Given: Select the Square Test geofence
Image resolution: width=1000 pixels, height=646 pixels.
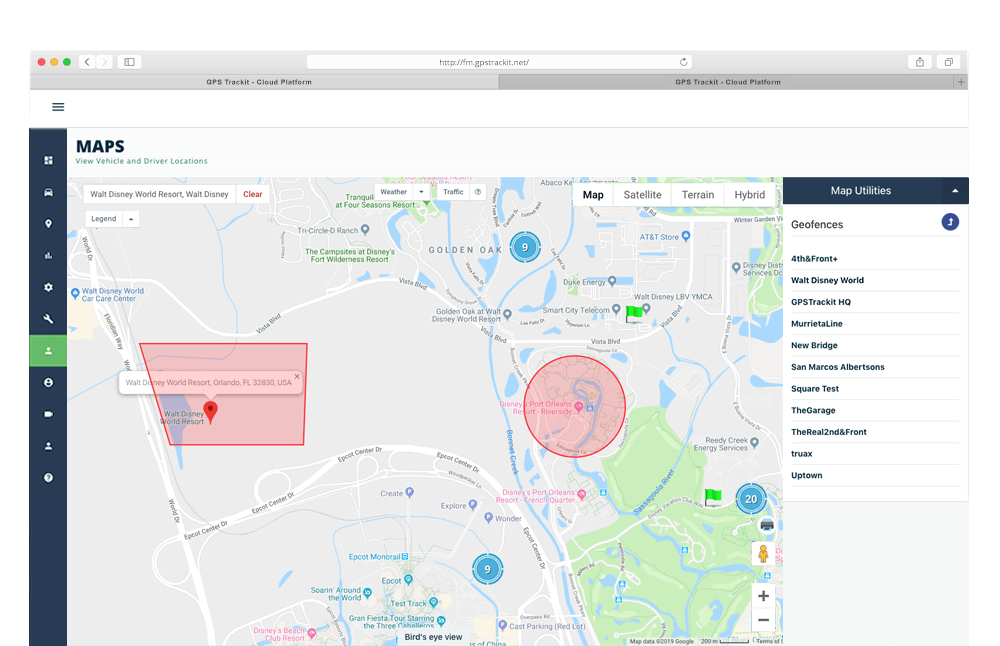Looking at the screenshot, I should (874, 389).
